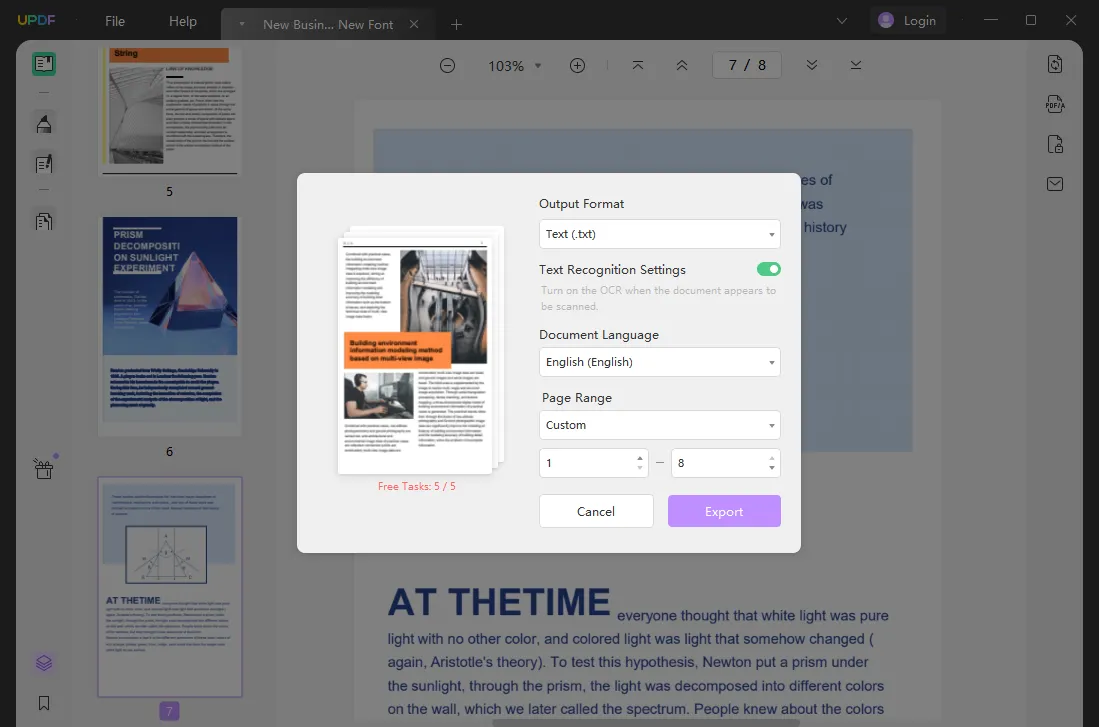
Task: Click the Document Language label
Action: [599, 334]
